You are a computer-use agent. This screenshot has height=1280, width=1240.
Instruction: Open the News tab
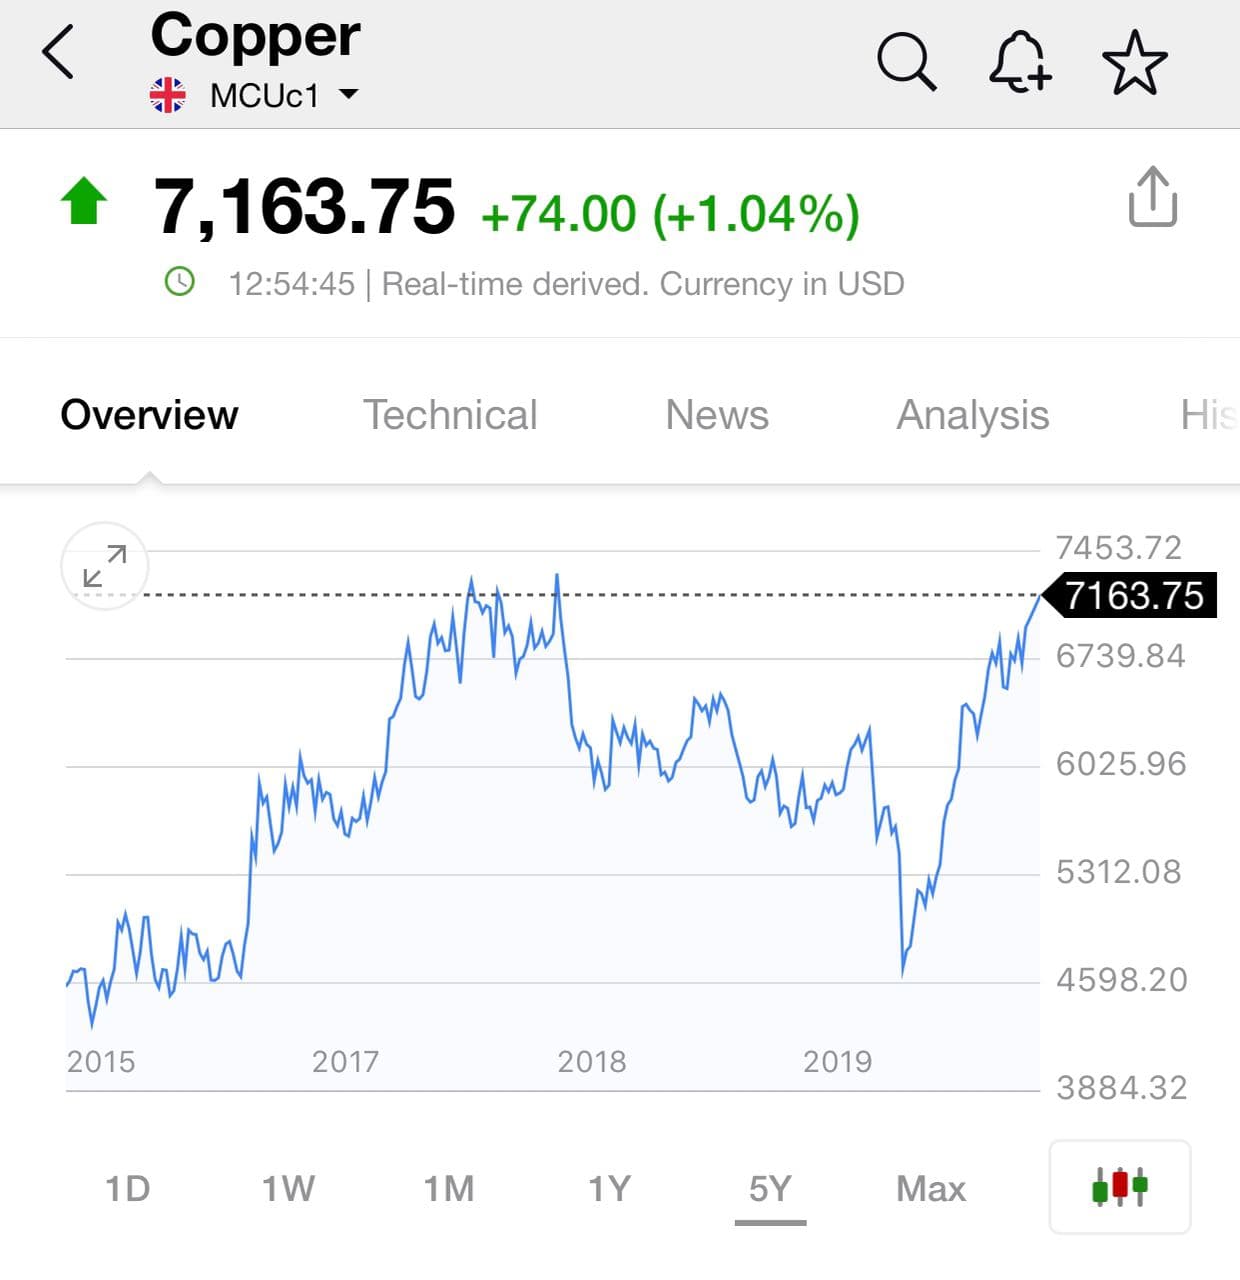click(717, 415)
